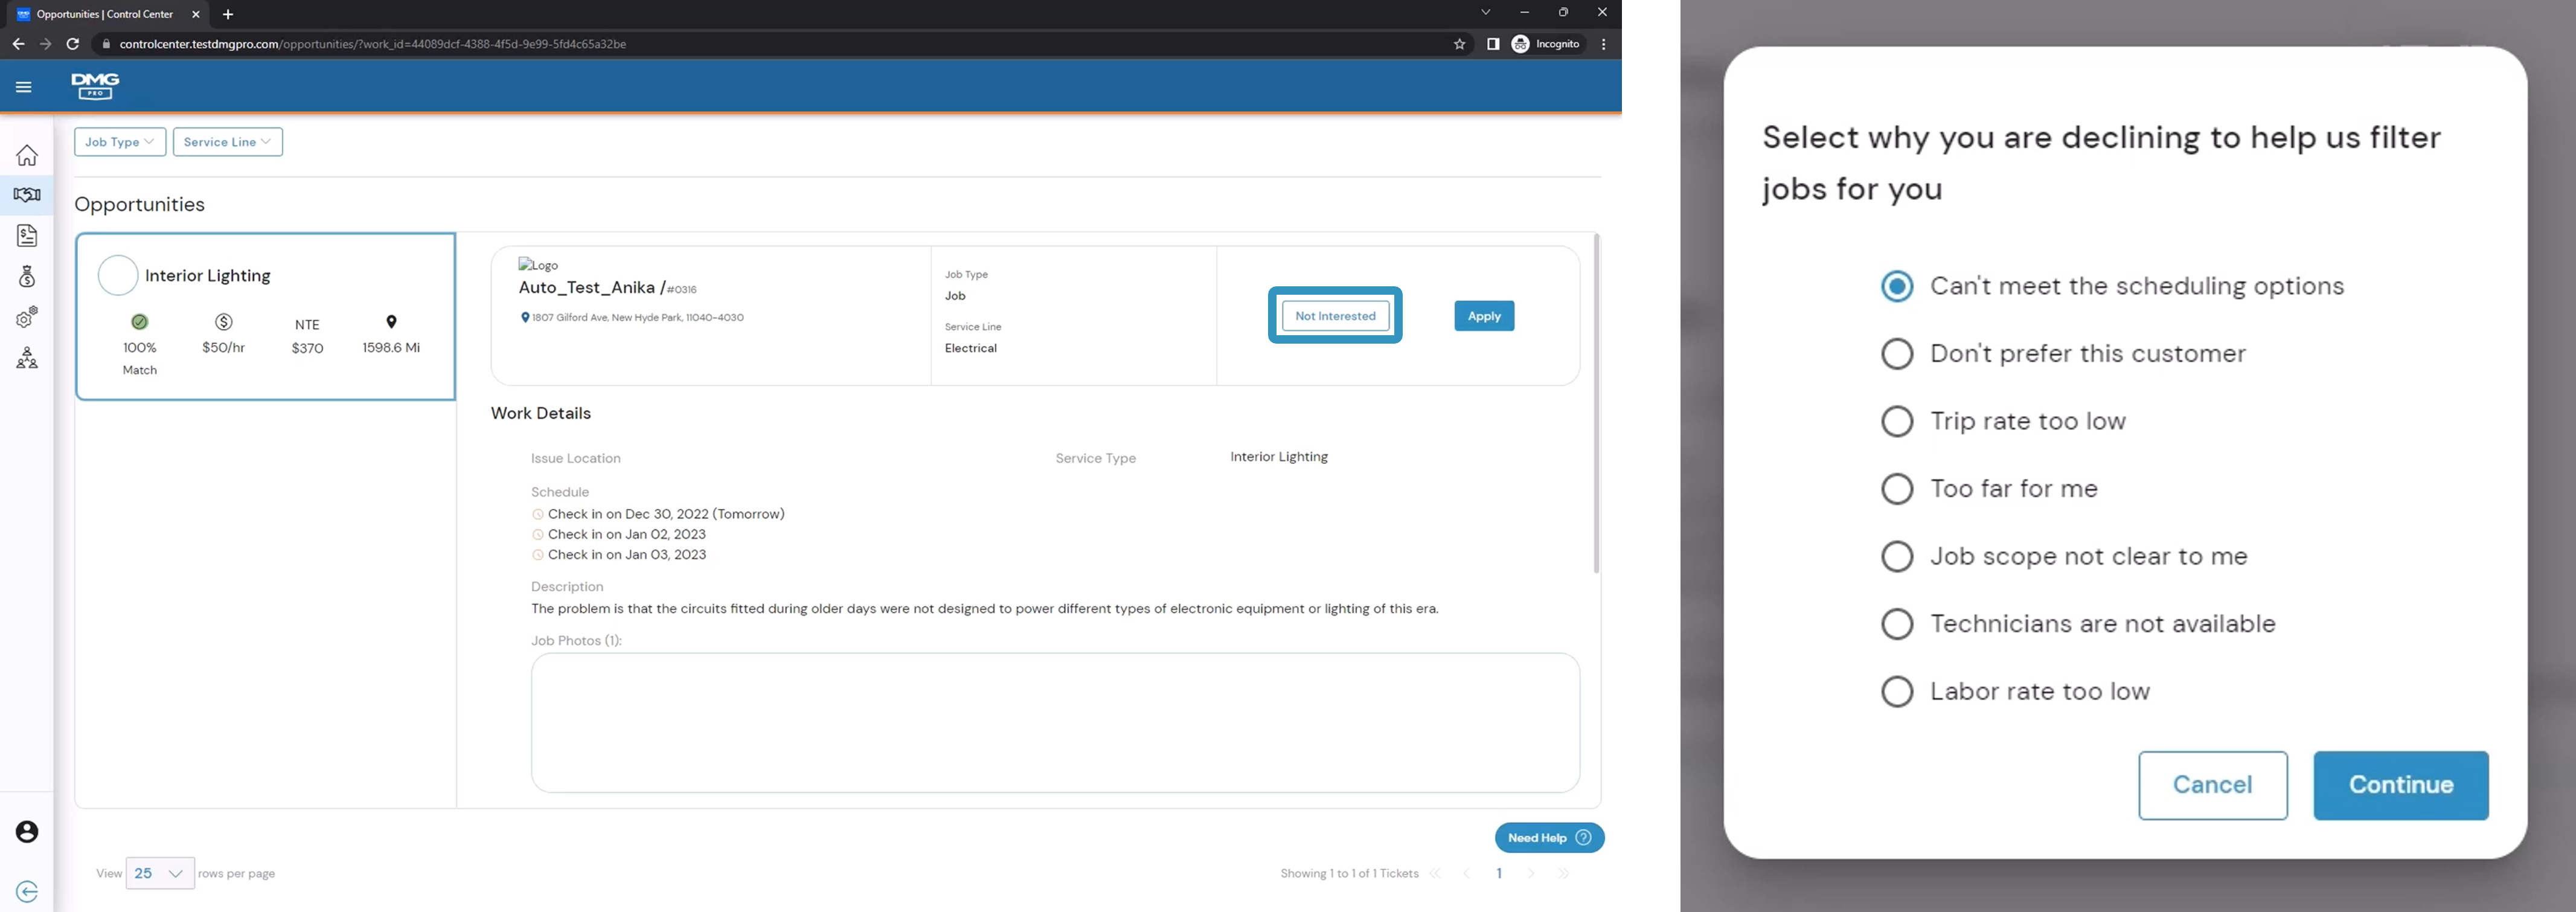Open the browser side panel icon
The height and width of the screenshot is (912, 2576).
(x=1492, y=44)
